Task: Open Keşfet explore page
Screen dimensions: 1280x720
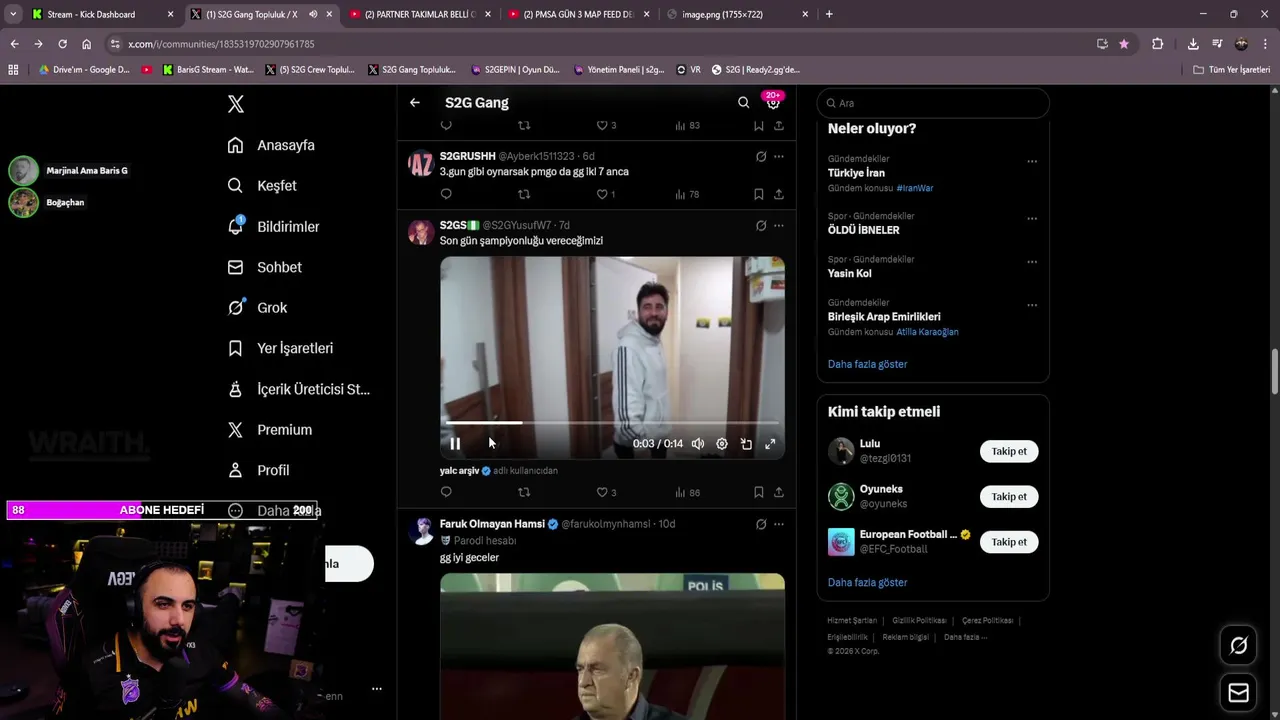Action: tap(262, 186)
